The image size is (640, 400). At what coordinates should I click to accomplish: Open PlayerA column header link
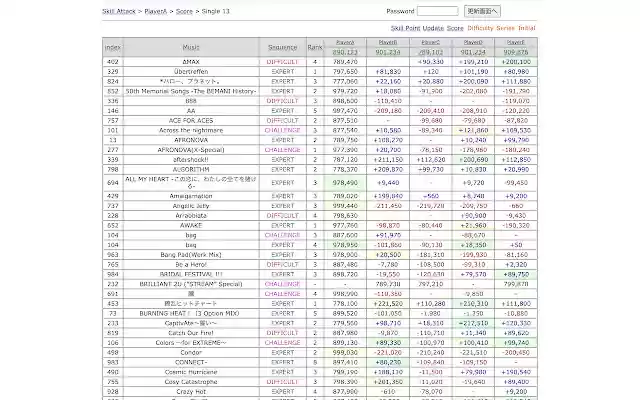coord(345,42)
